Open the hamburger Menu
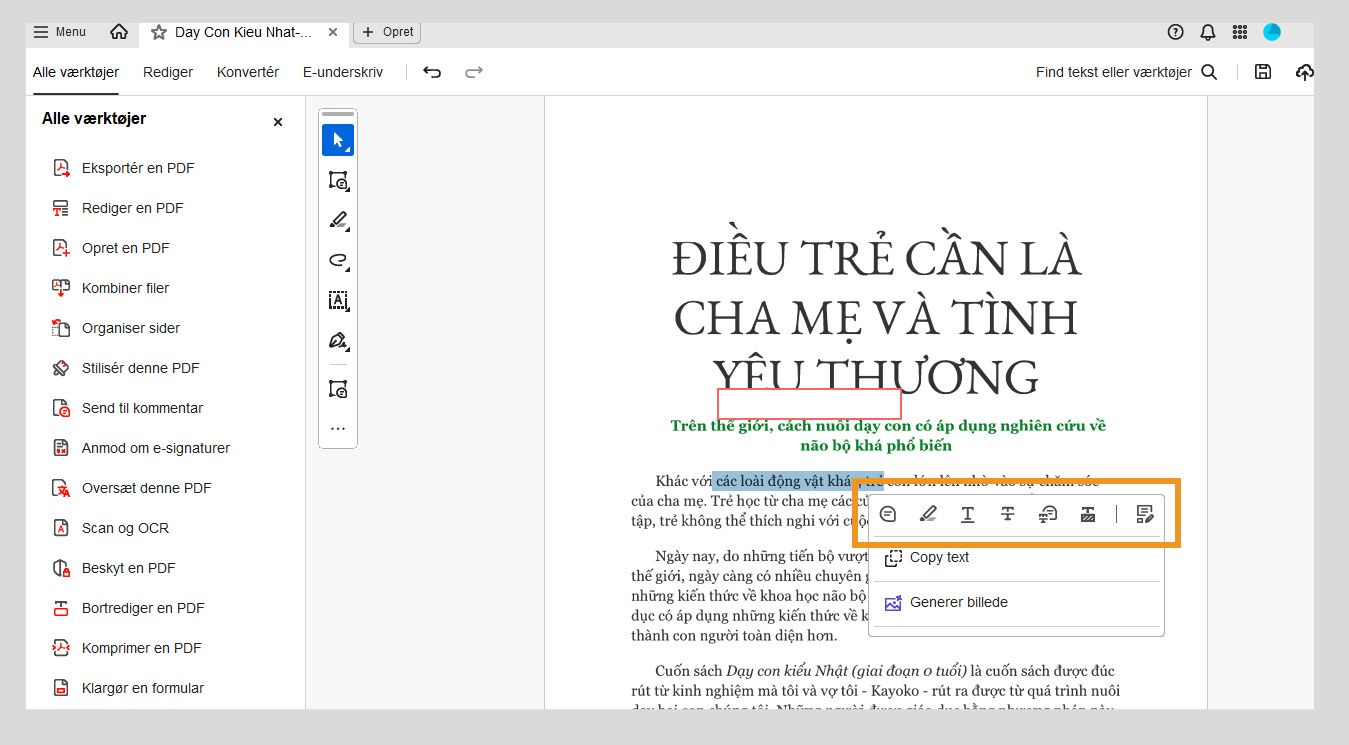The width and height of the screenshot is (1349, 745). [x=59, y=32]
